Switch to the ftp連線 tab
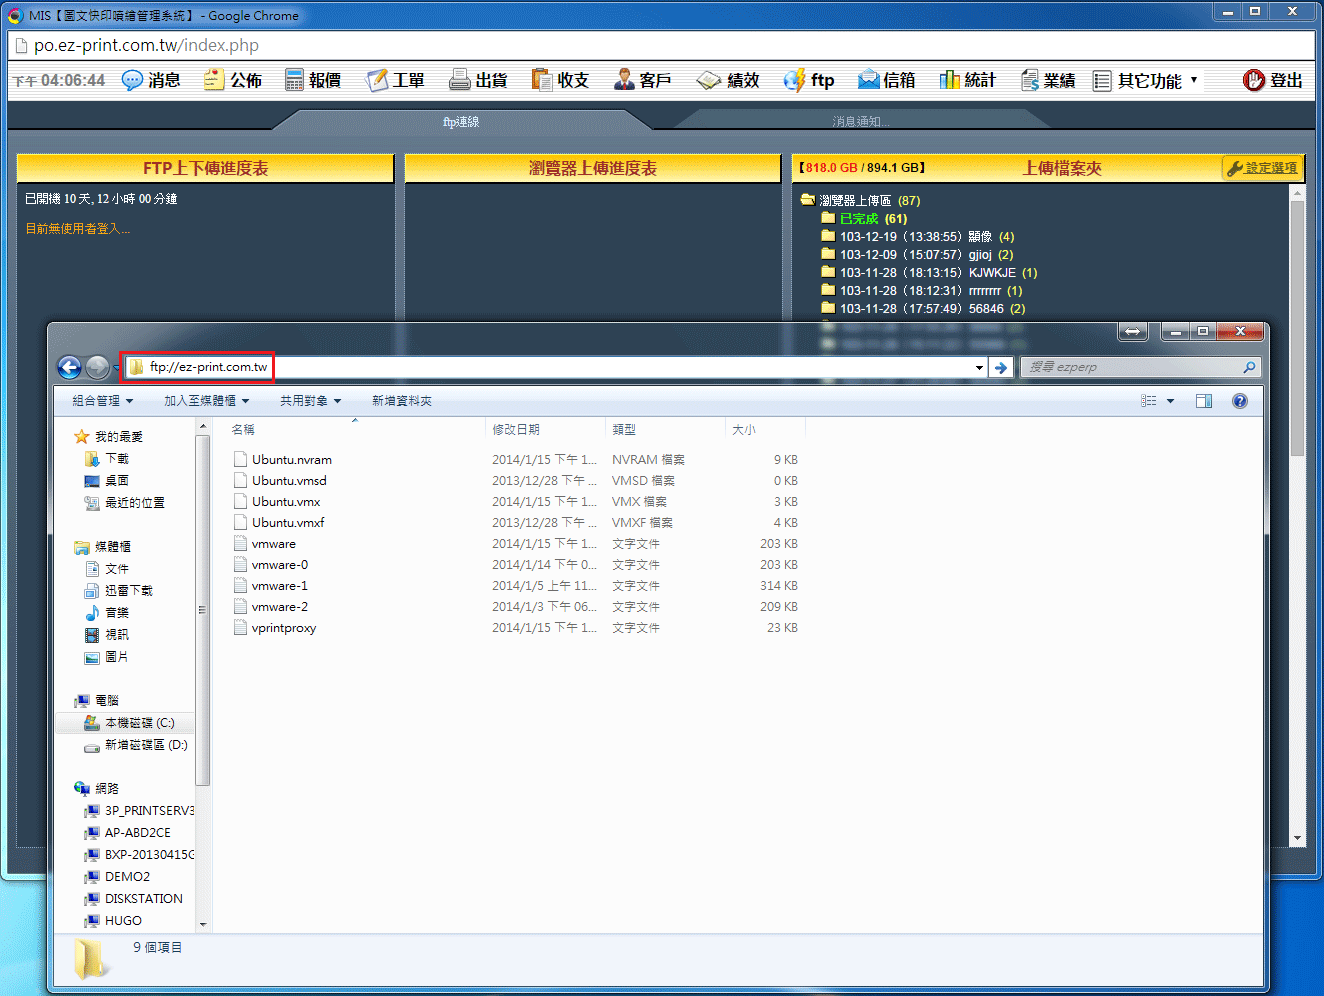1324x996 pixels. [461, 121]
